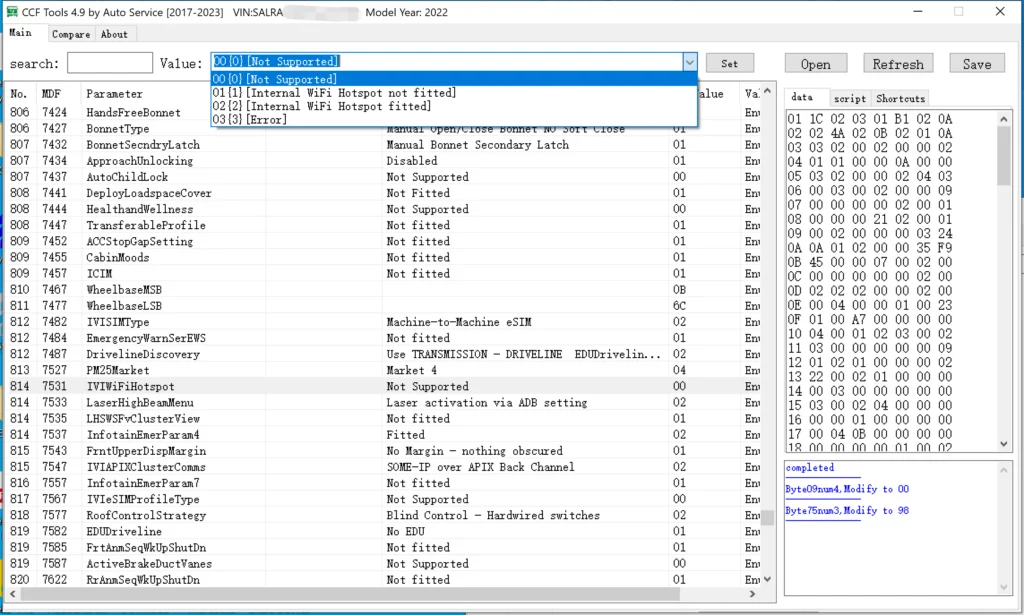Click the No. column header
The width and height of the screenshot is (1024, 615).
22,94
